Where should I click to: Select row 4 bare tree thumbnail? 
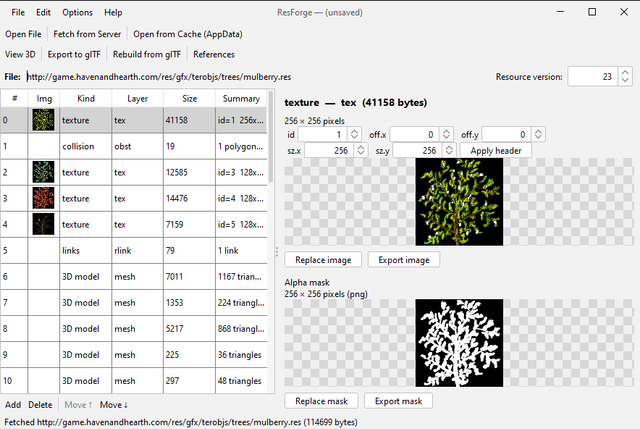coord(43,224)
